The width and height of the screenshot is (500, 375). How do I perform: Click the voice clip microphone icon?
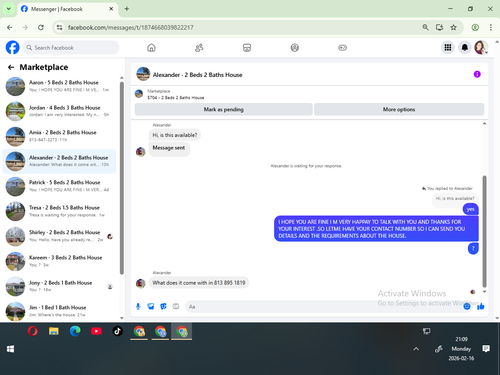138,306
